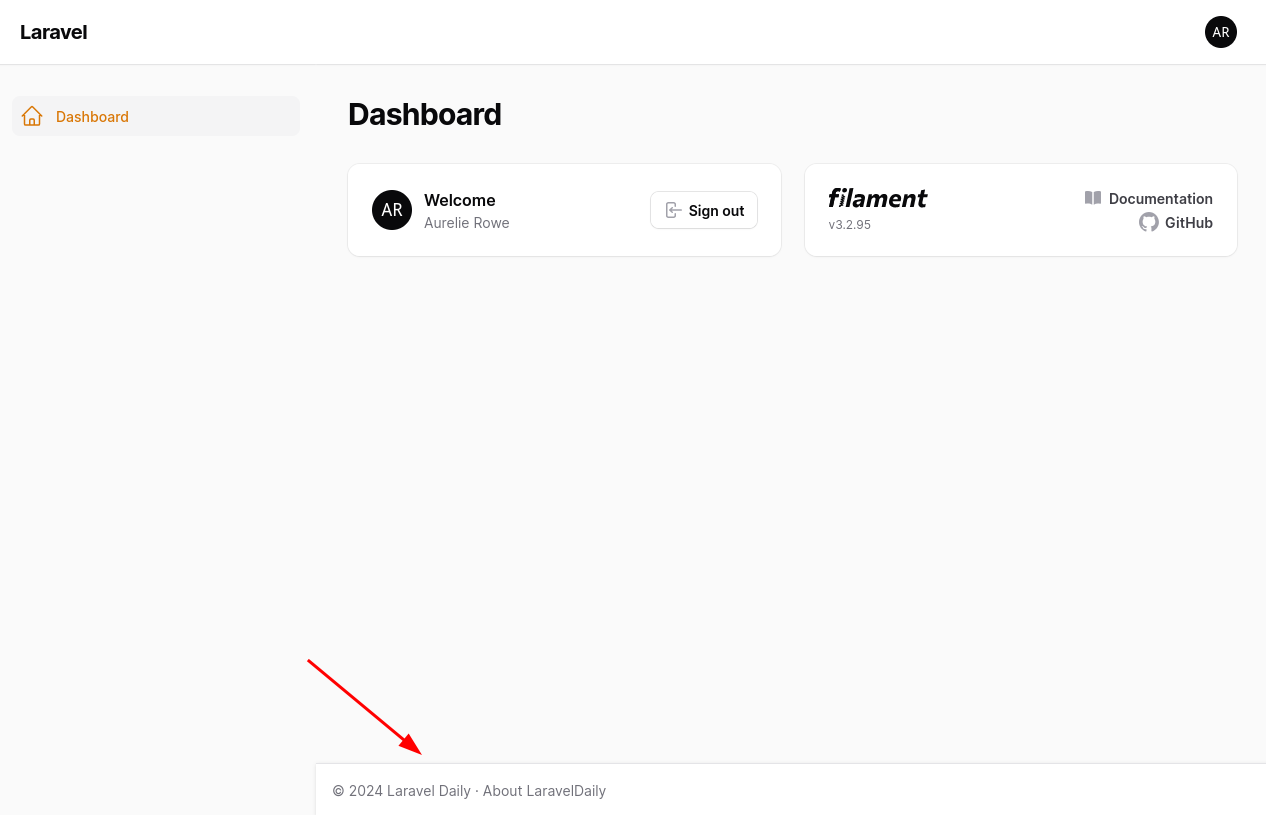
Task: Click the GitHub octocat icon
Action: [x=1149, y=222]
